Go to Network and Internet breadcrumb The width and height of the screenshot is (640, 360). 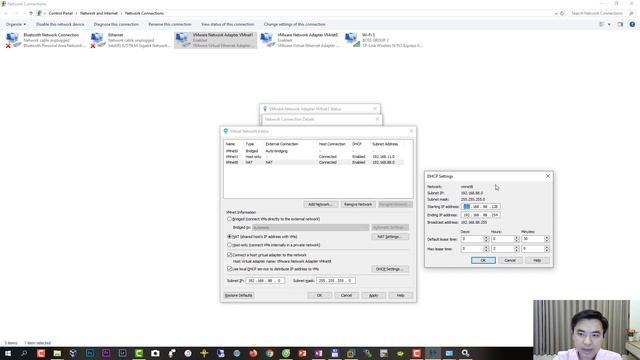(x=99, y=13)
